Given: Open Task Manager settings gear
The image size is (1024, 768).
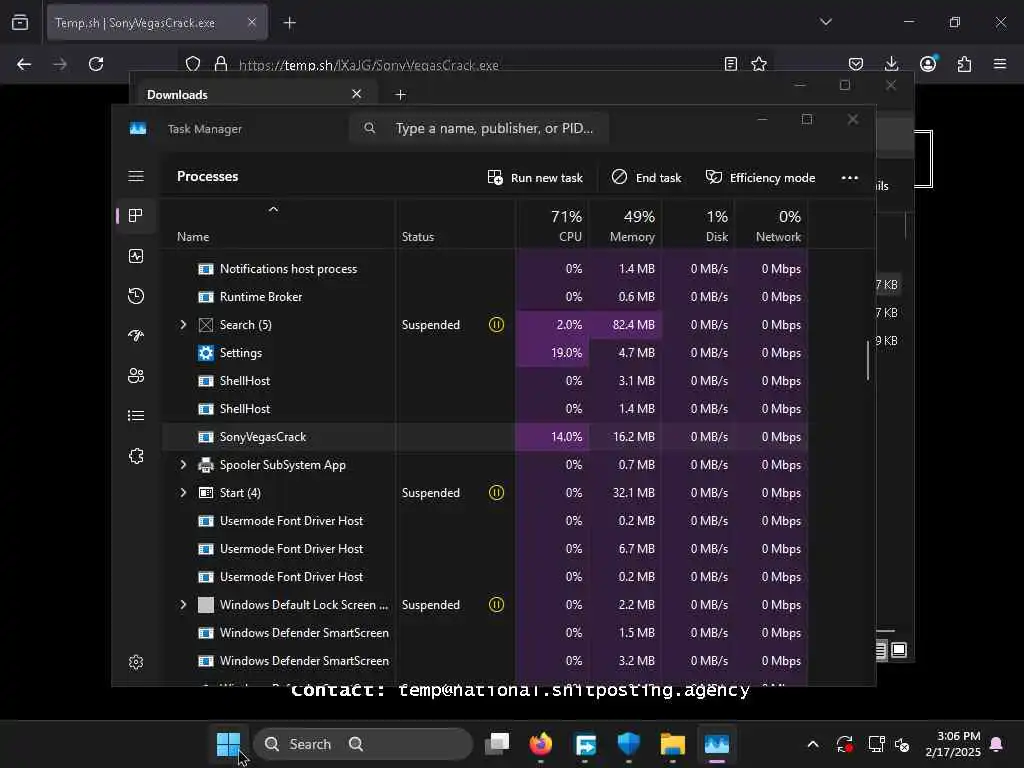Looking at the screenshot, I should (x=136, y=662).
